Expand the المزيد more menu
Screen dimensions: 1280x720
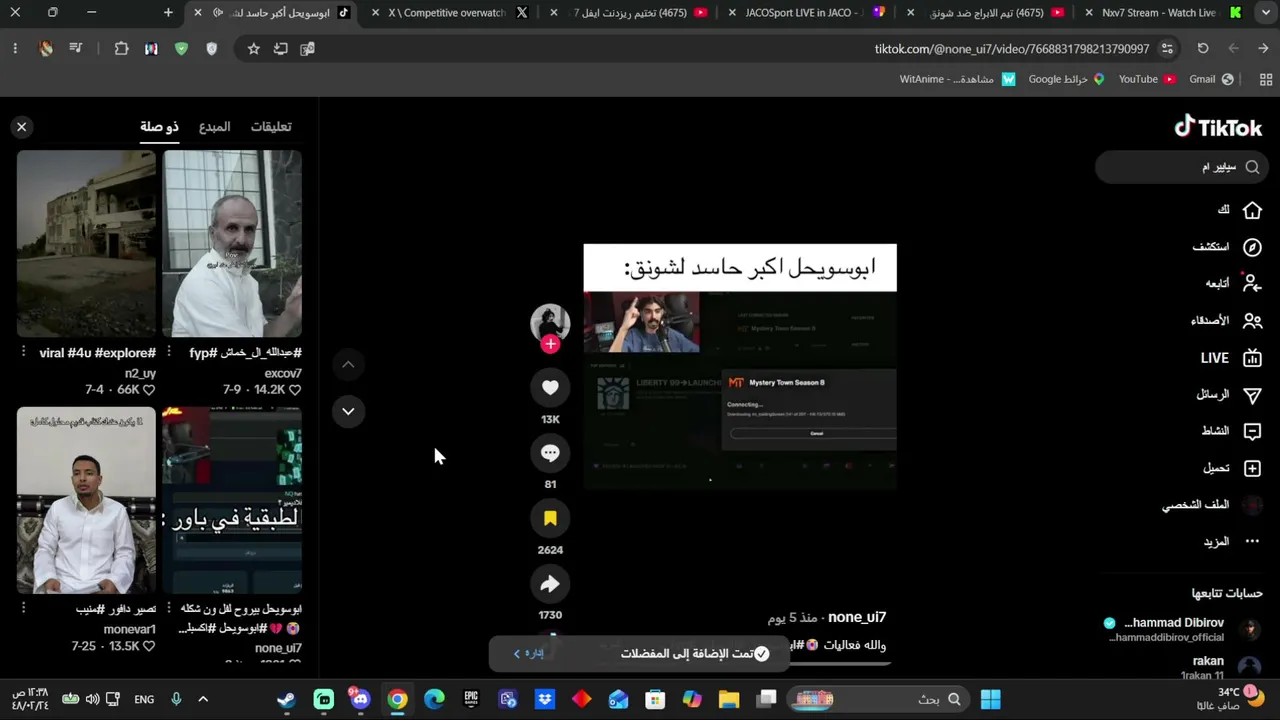tap(1232, 541)
